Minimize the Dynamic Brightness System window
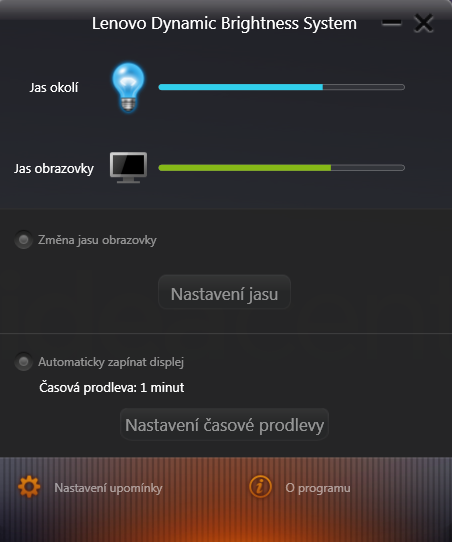This screenshot has width=452, height=542. (x=392, y=23)
